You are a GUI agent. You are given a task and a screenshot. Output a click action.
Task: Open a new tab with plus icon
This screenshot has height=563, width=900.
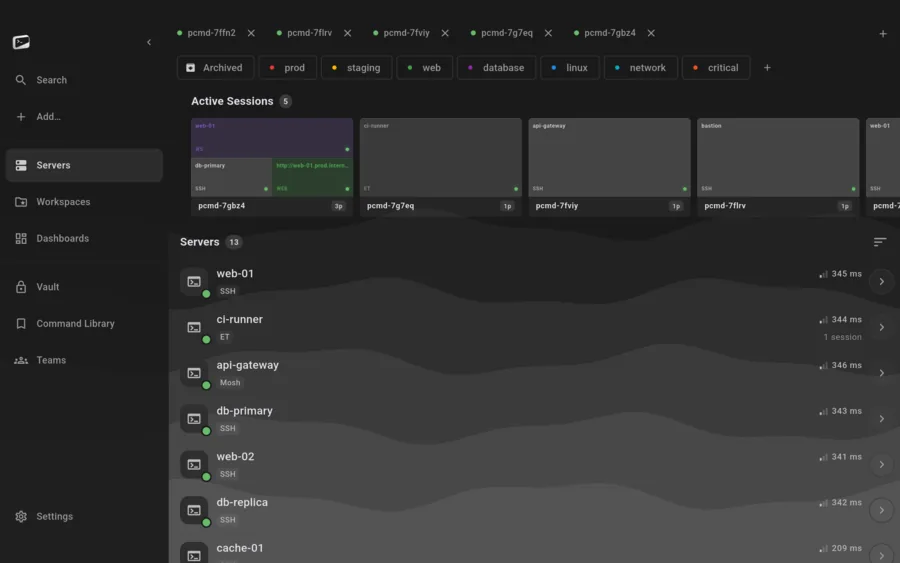(x=883, y=34)
